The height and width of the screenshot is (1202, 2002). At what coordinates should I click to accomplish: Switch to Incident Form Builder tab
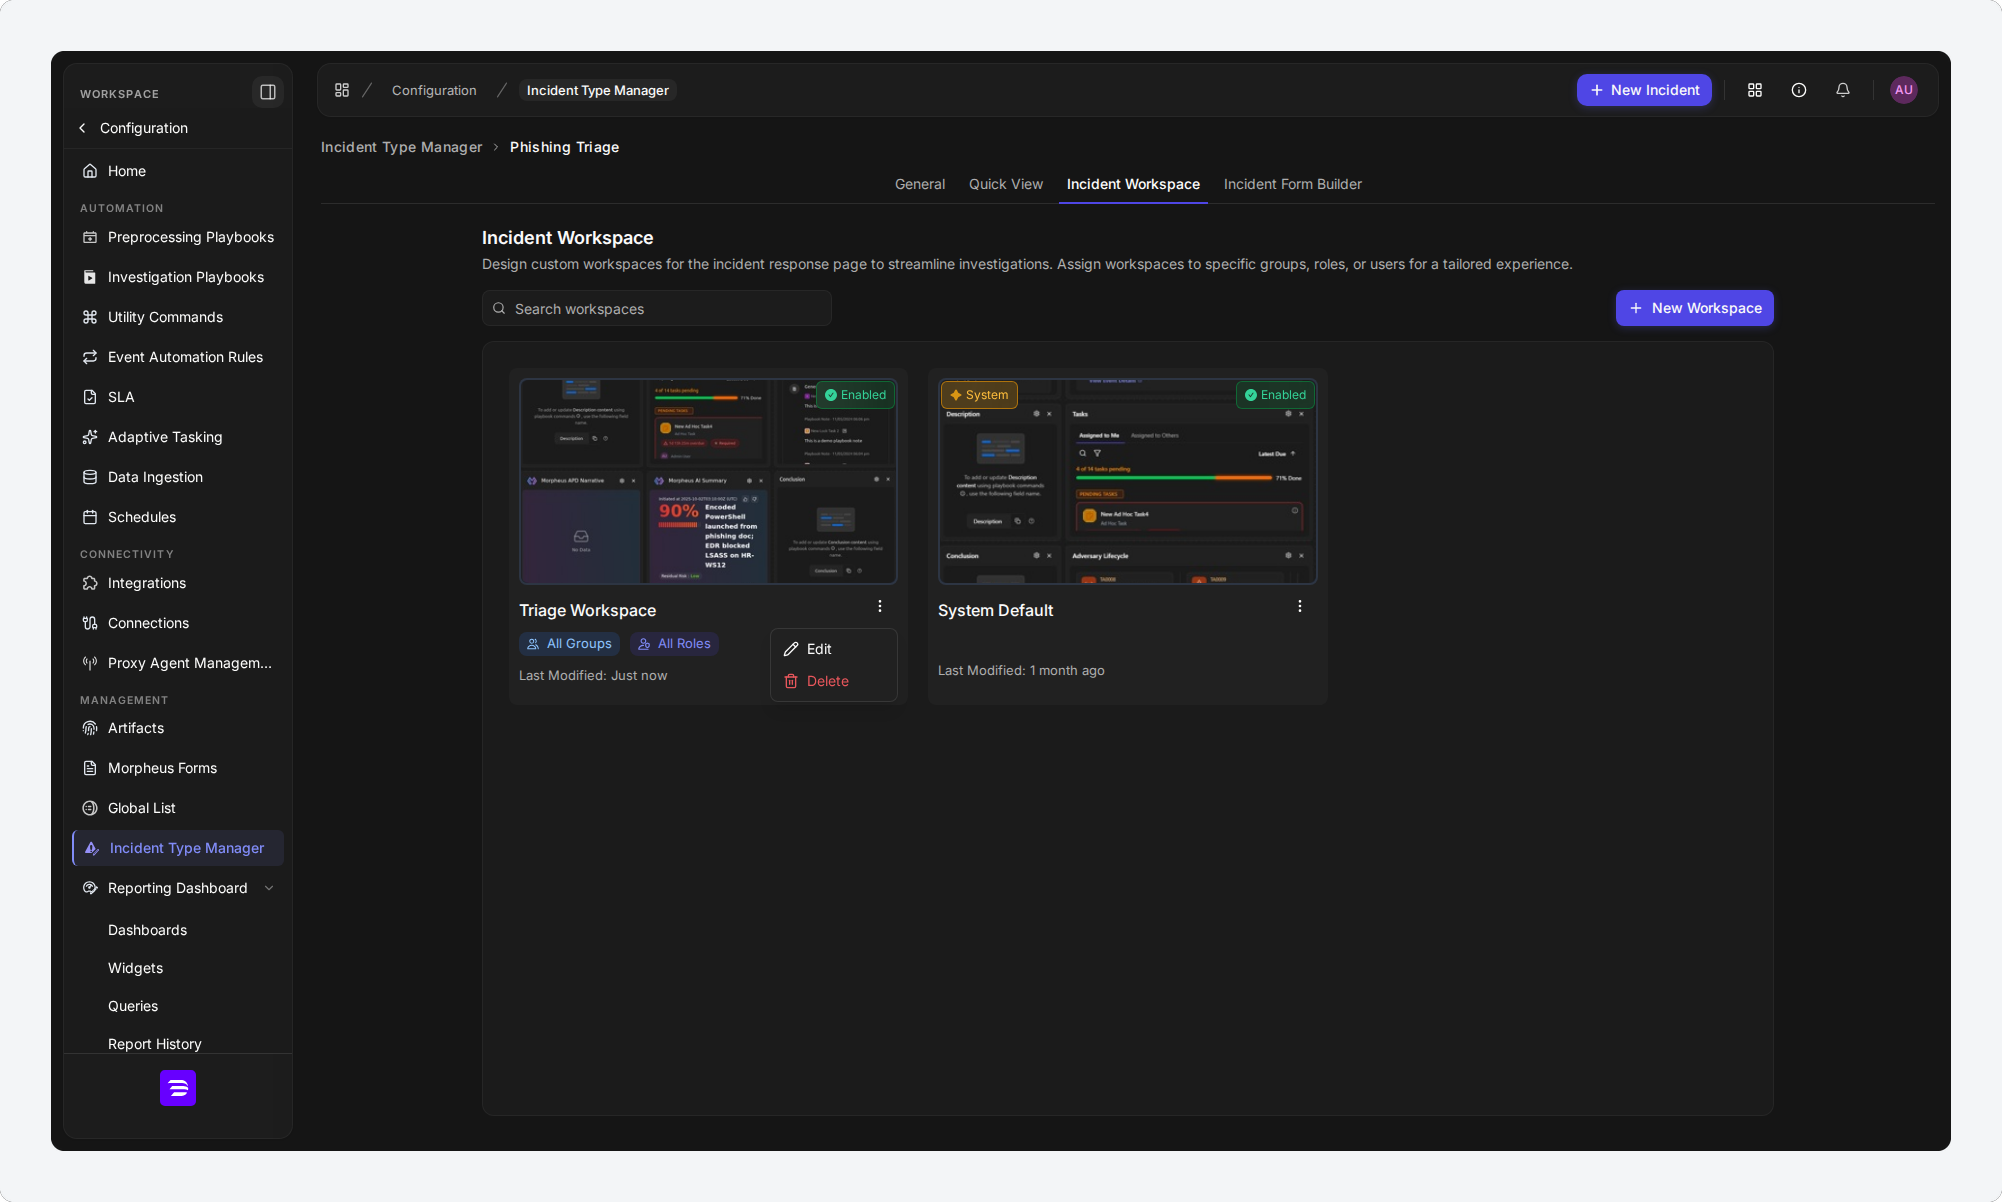pyautogui.click(x=1293, y=184)
